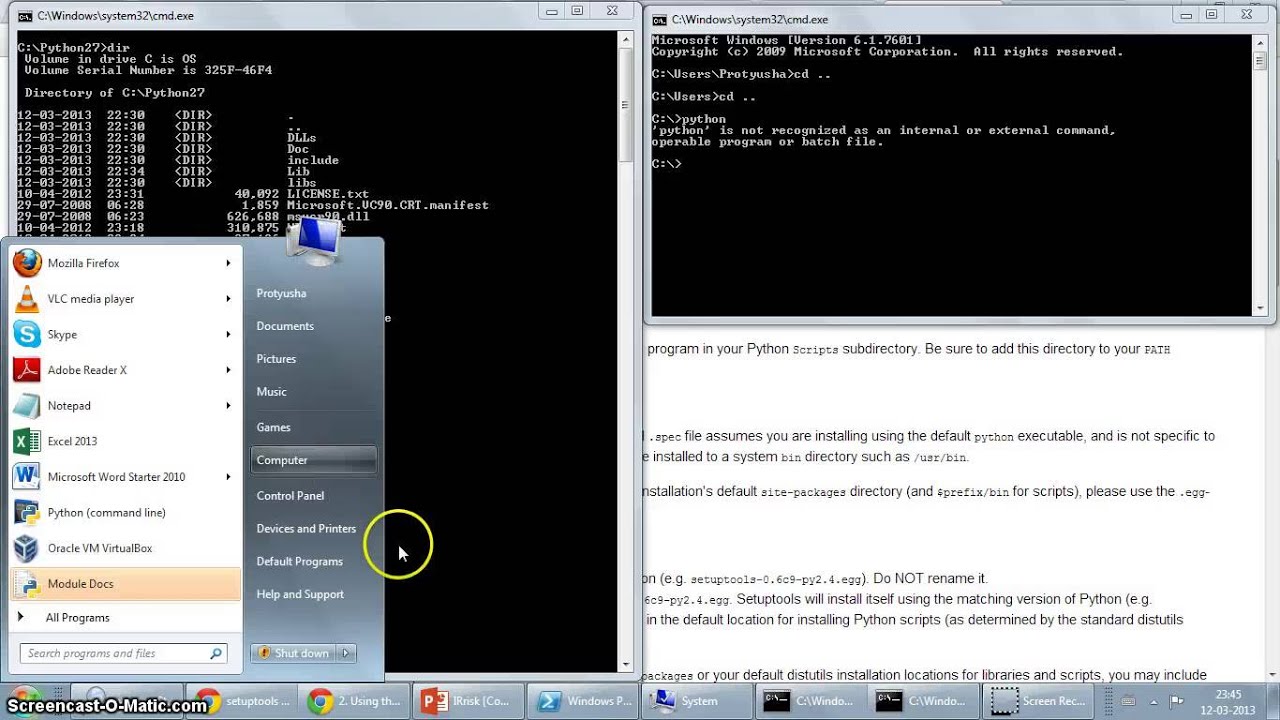This screenshot has width=1280, height=720.
Task: Open the Oracle VM VirtualBox icon
Action: click(x=27, y=548)
